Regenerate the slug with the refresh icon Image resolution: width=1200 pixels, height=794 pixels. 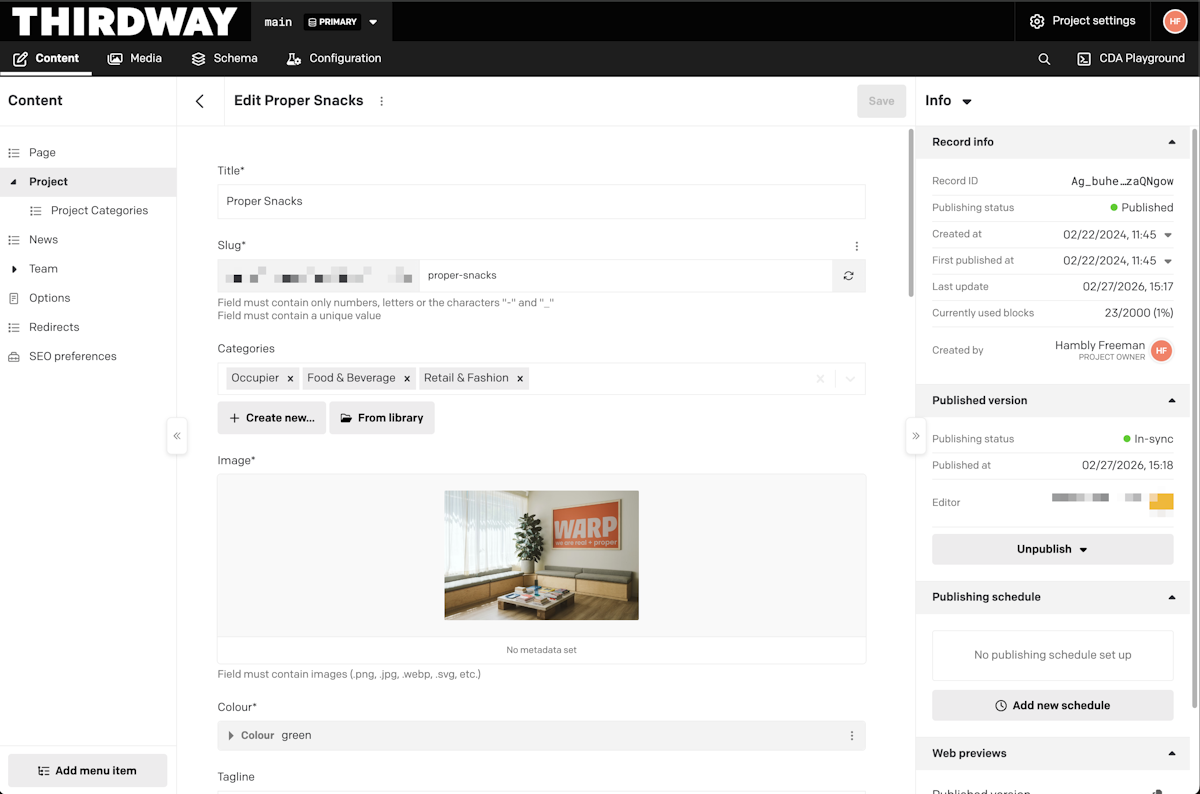coord(849,276)
